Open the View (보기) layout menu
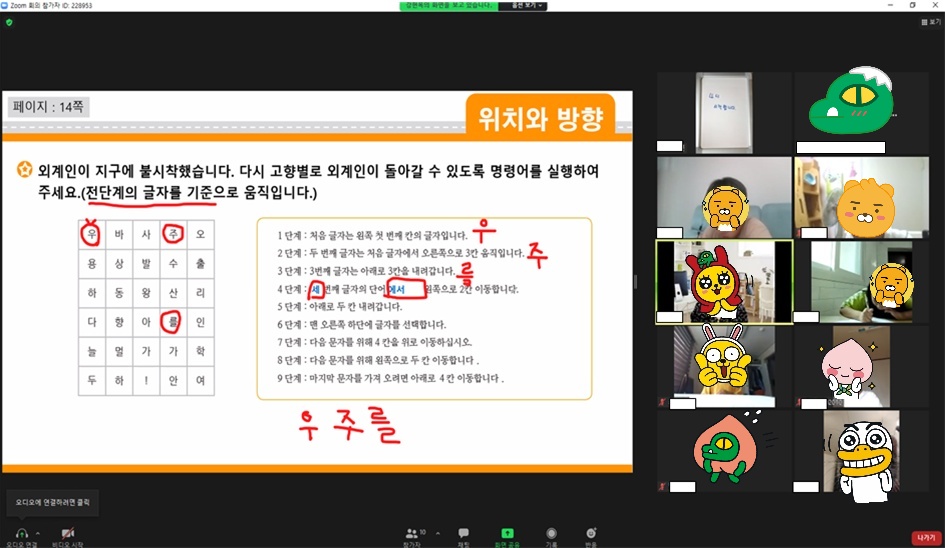 click(x=931, y=22)
